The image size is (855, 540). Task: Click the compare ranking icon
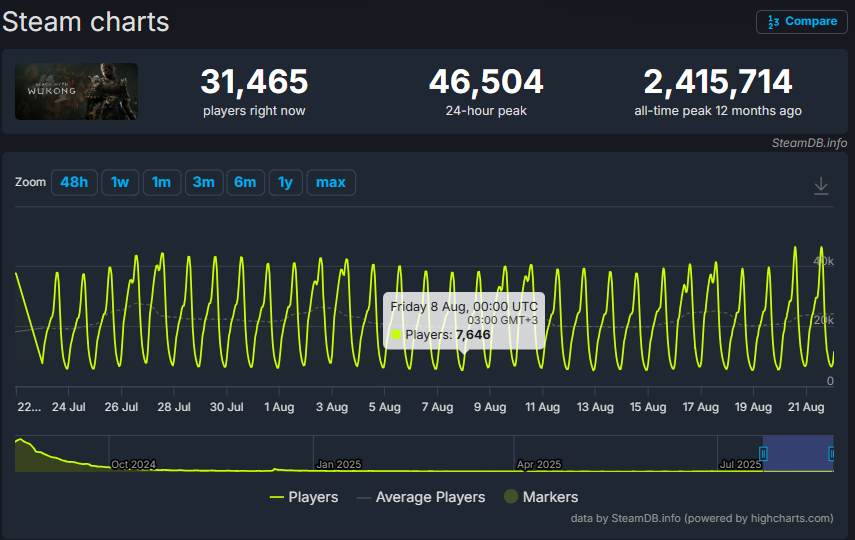(773, 22)
